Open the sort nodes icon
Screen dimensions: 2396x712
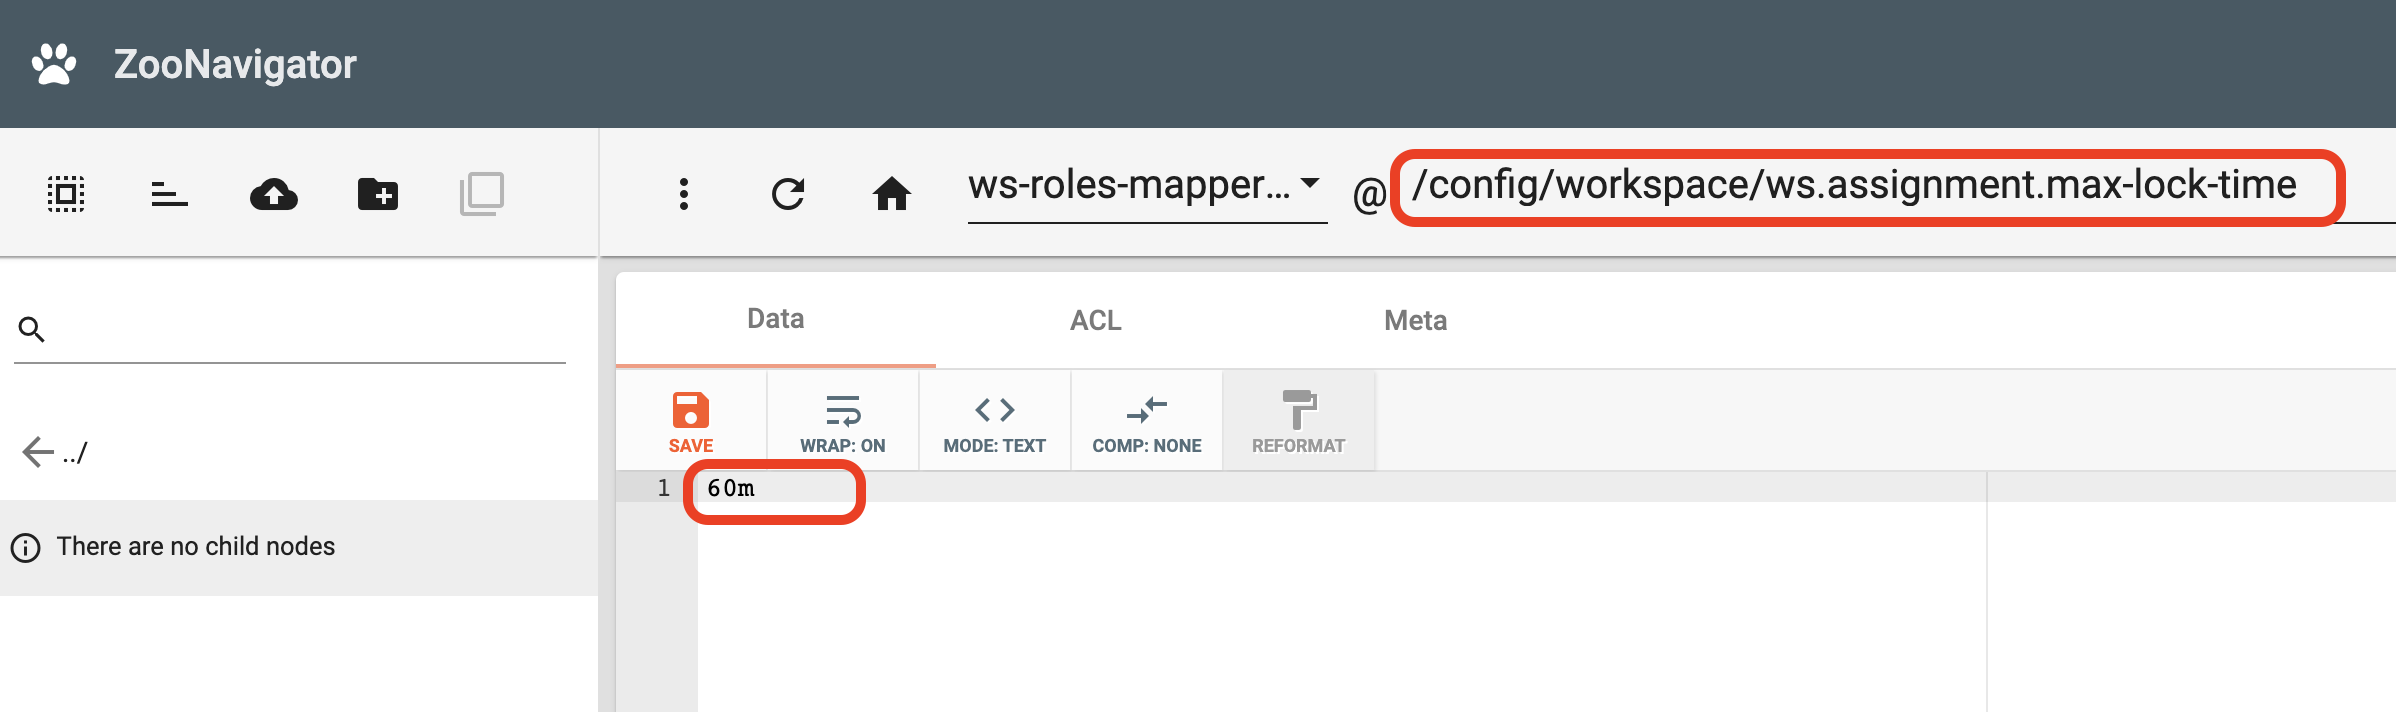click(170, 193)
